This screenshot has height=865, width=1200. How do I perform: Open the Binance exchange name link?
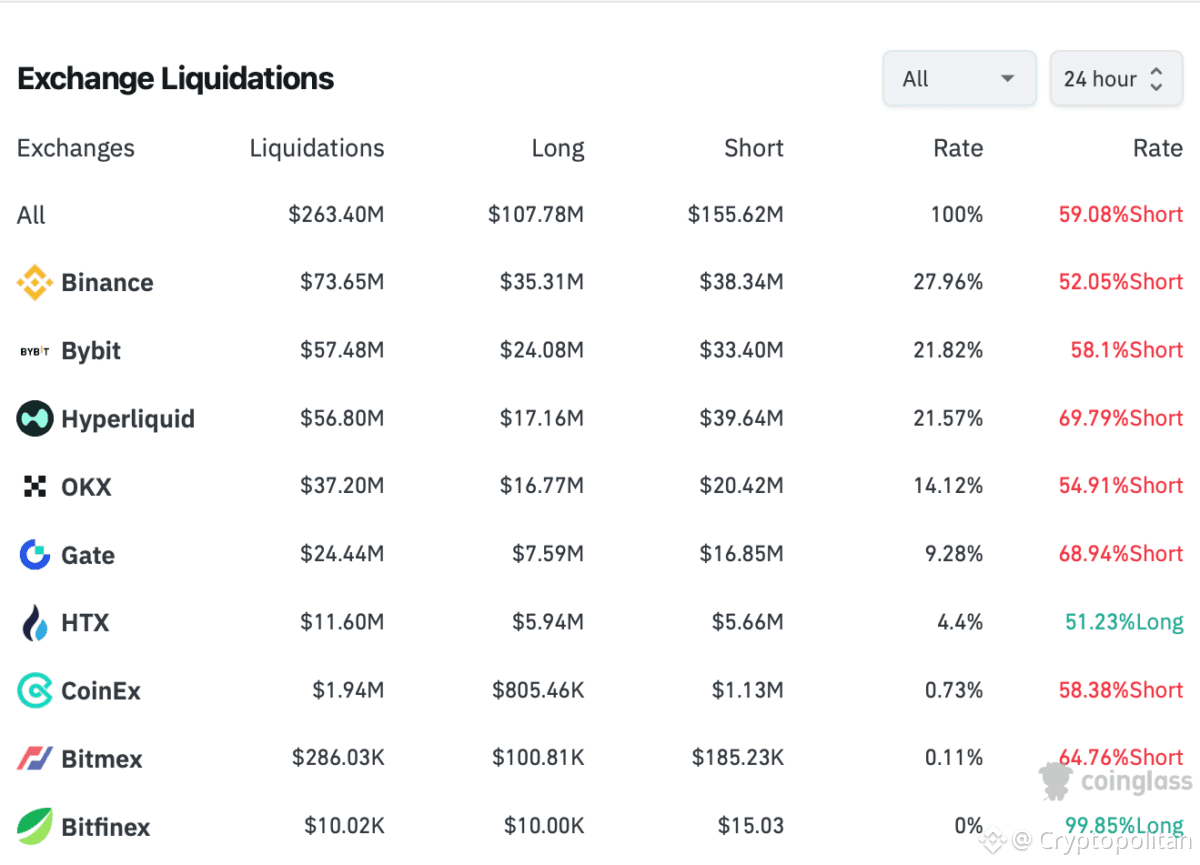107,283
